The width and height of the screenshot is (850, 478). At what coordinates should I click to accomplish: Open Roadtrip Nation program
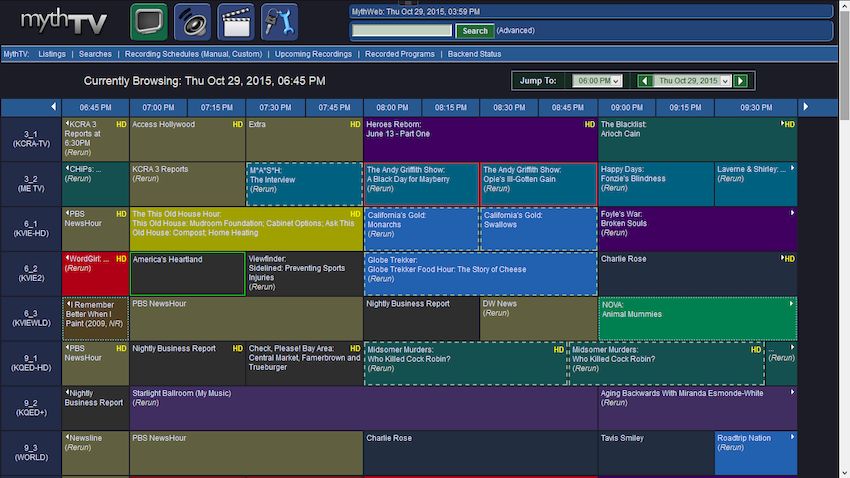(x=756, y=453)
